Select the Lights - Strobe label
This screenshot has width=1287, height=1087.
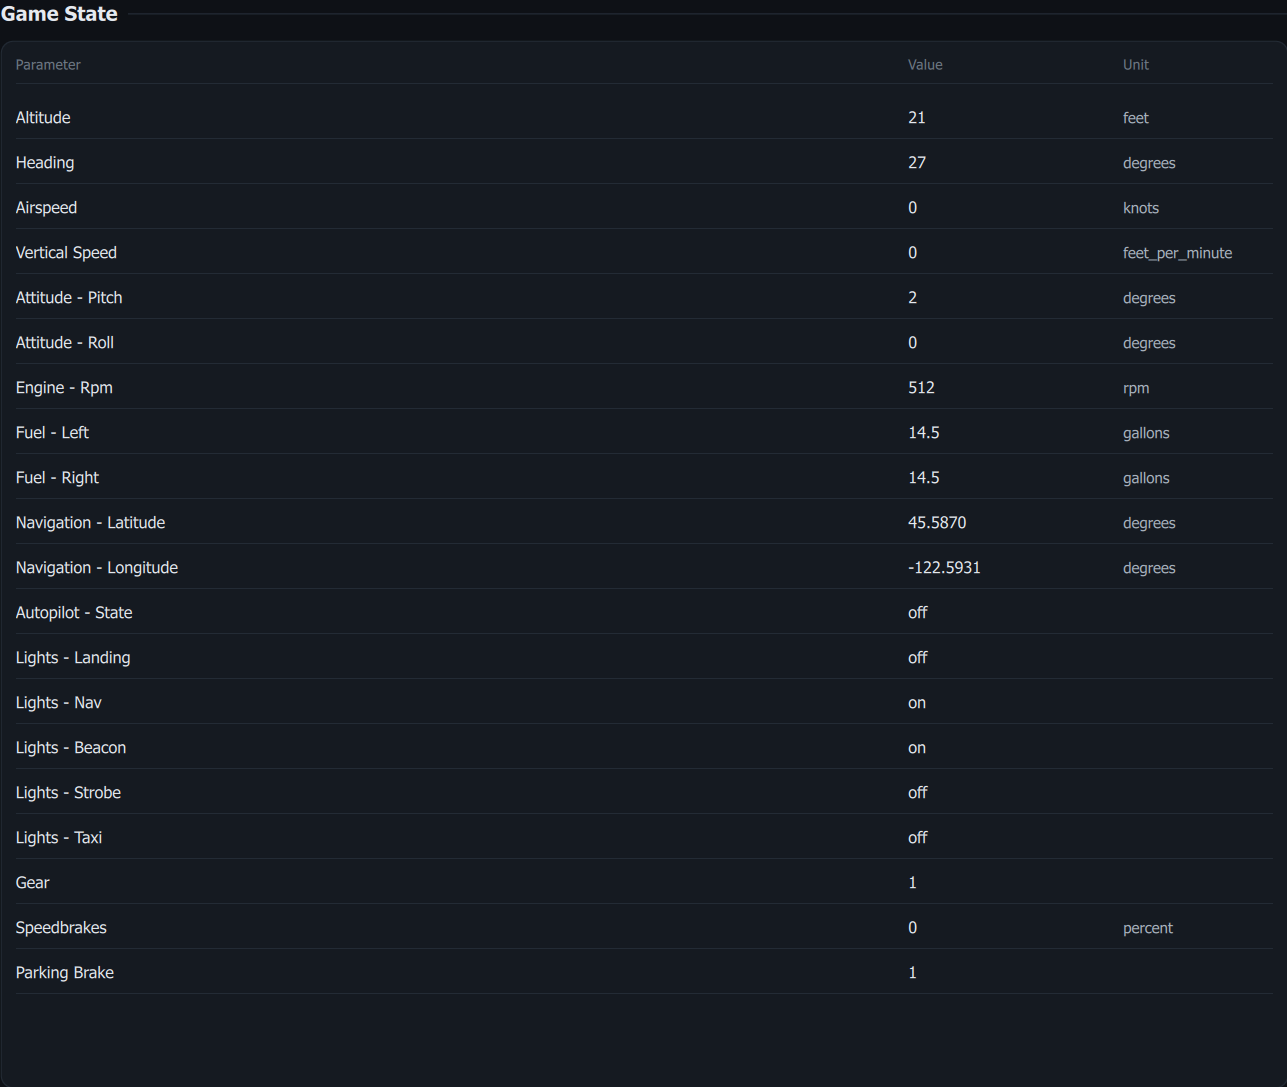(x=68, y=793)
